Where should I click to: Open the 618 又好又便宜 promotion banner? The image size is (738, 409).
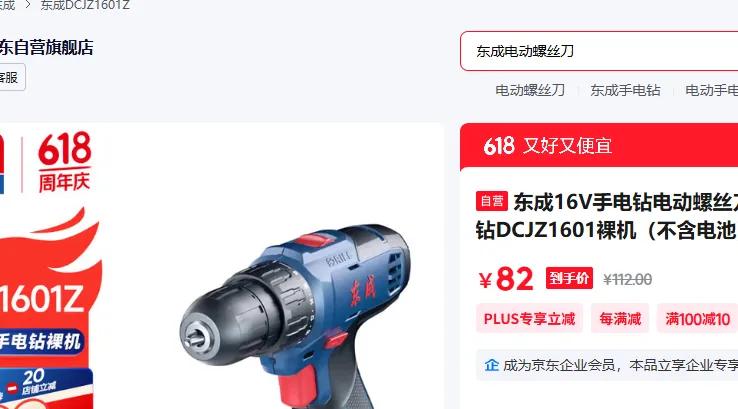pyautogui.click(x=599, y=146)
